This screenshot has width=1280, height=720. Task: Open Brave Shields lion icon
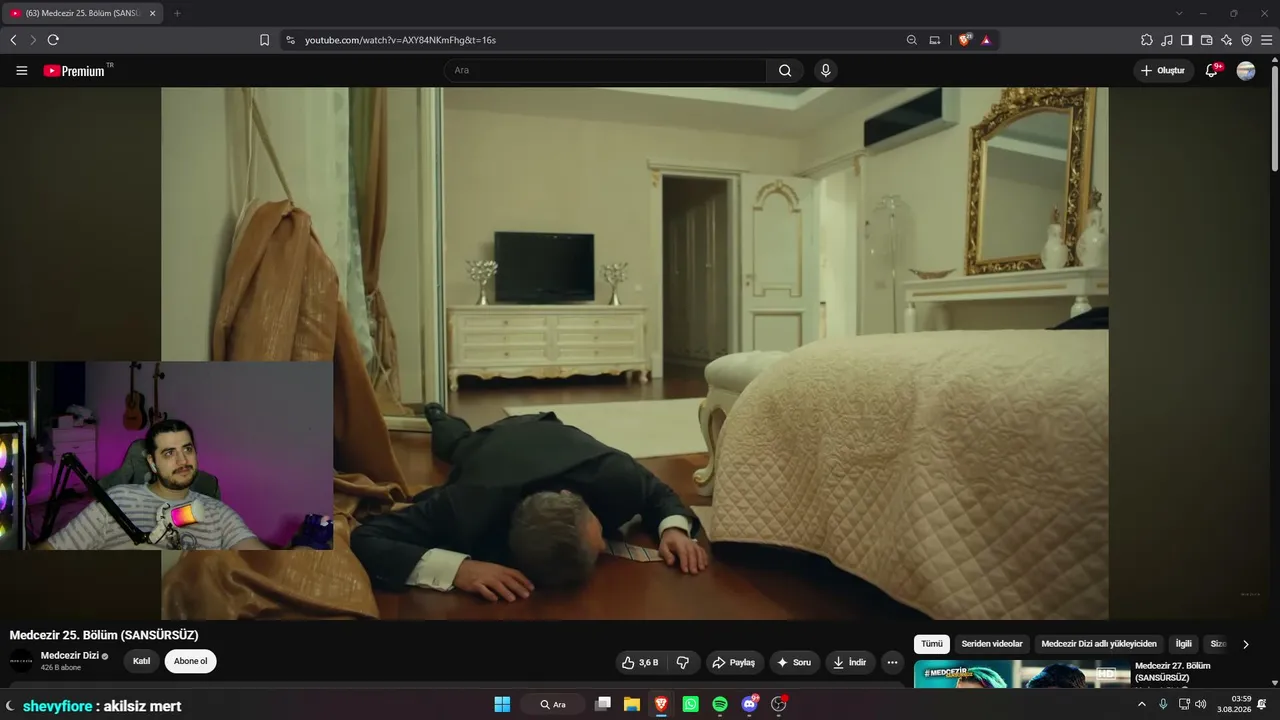[964, 40]
